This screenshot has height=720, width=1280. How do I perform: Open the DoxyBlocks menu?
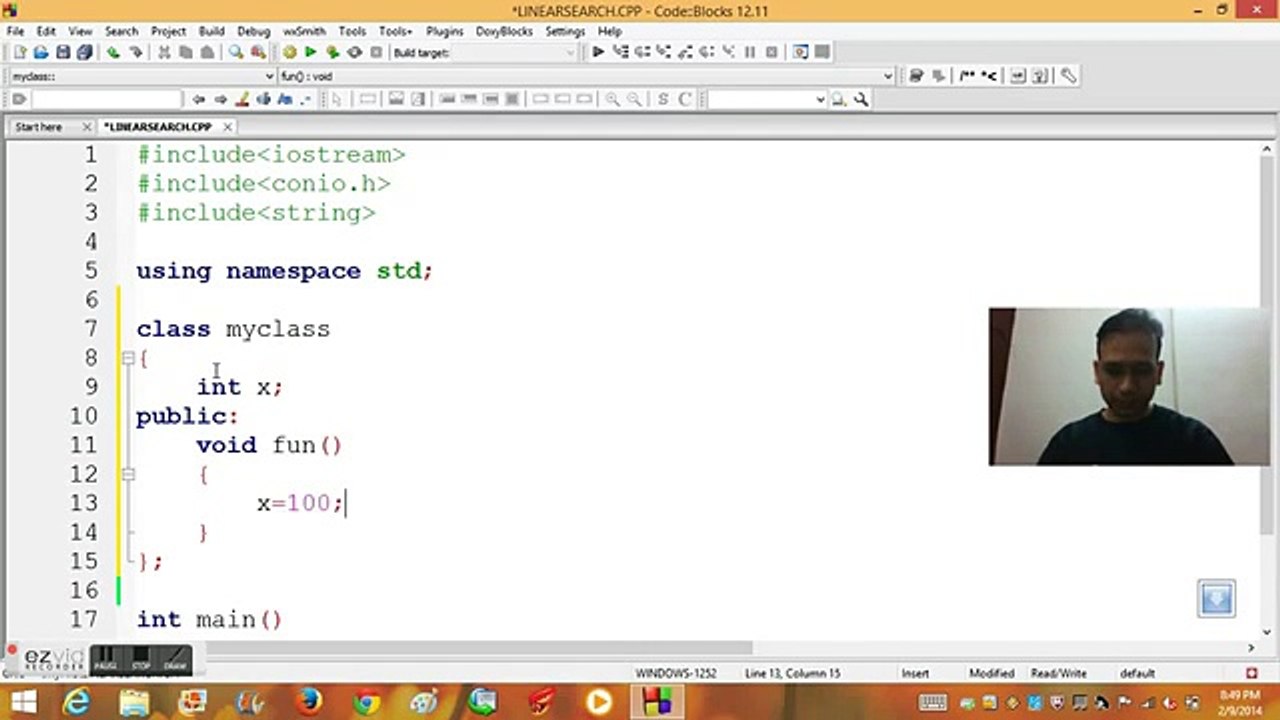504,31
